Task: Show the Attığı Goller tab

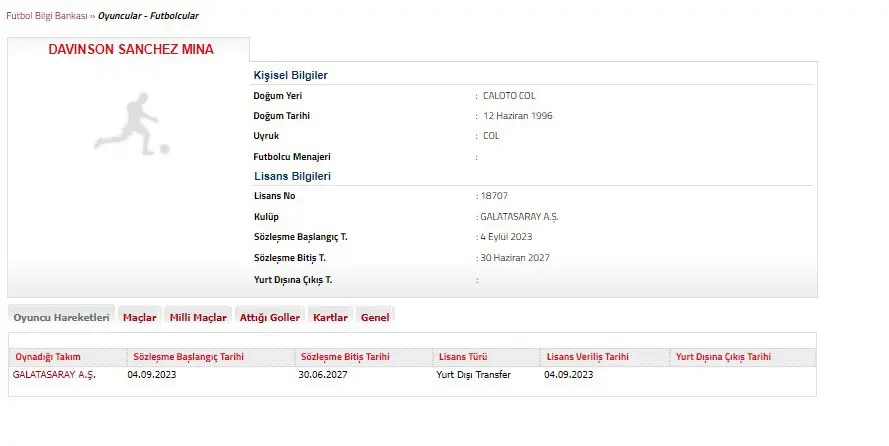Action: 269,317
